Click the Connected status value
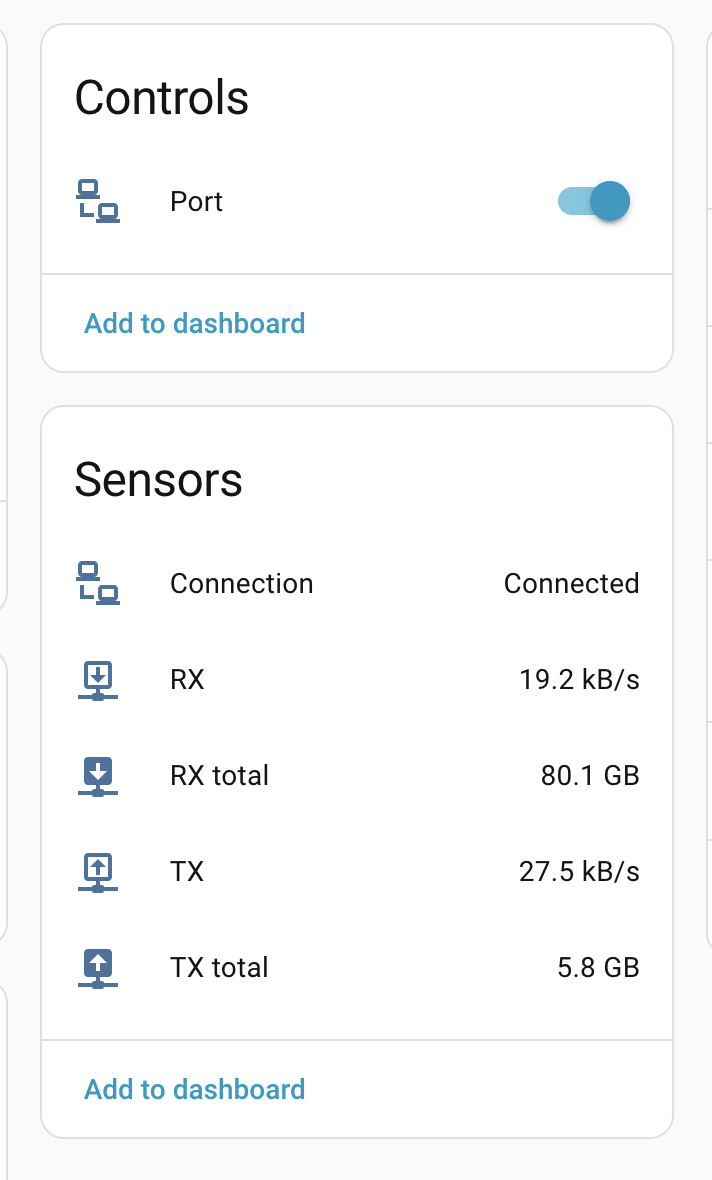This screenshot has height=1180, width=712. tap(571, 584)
